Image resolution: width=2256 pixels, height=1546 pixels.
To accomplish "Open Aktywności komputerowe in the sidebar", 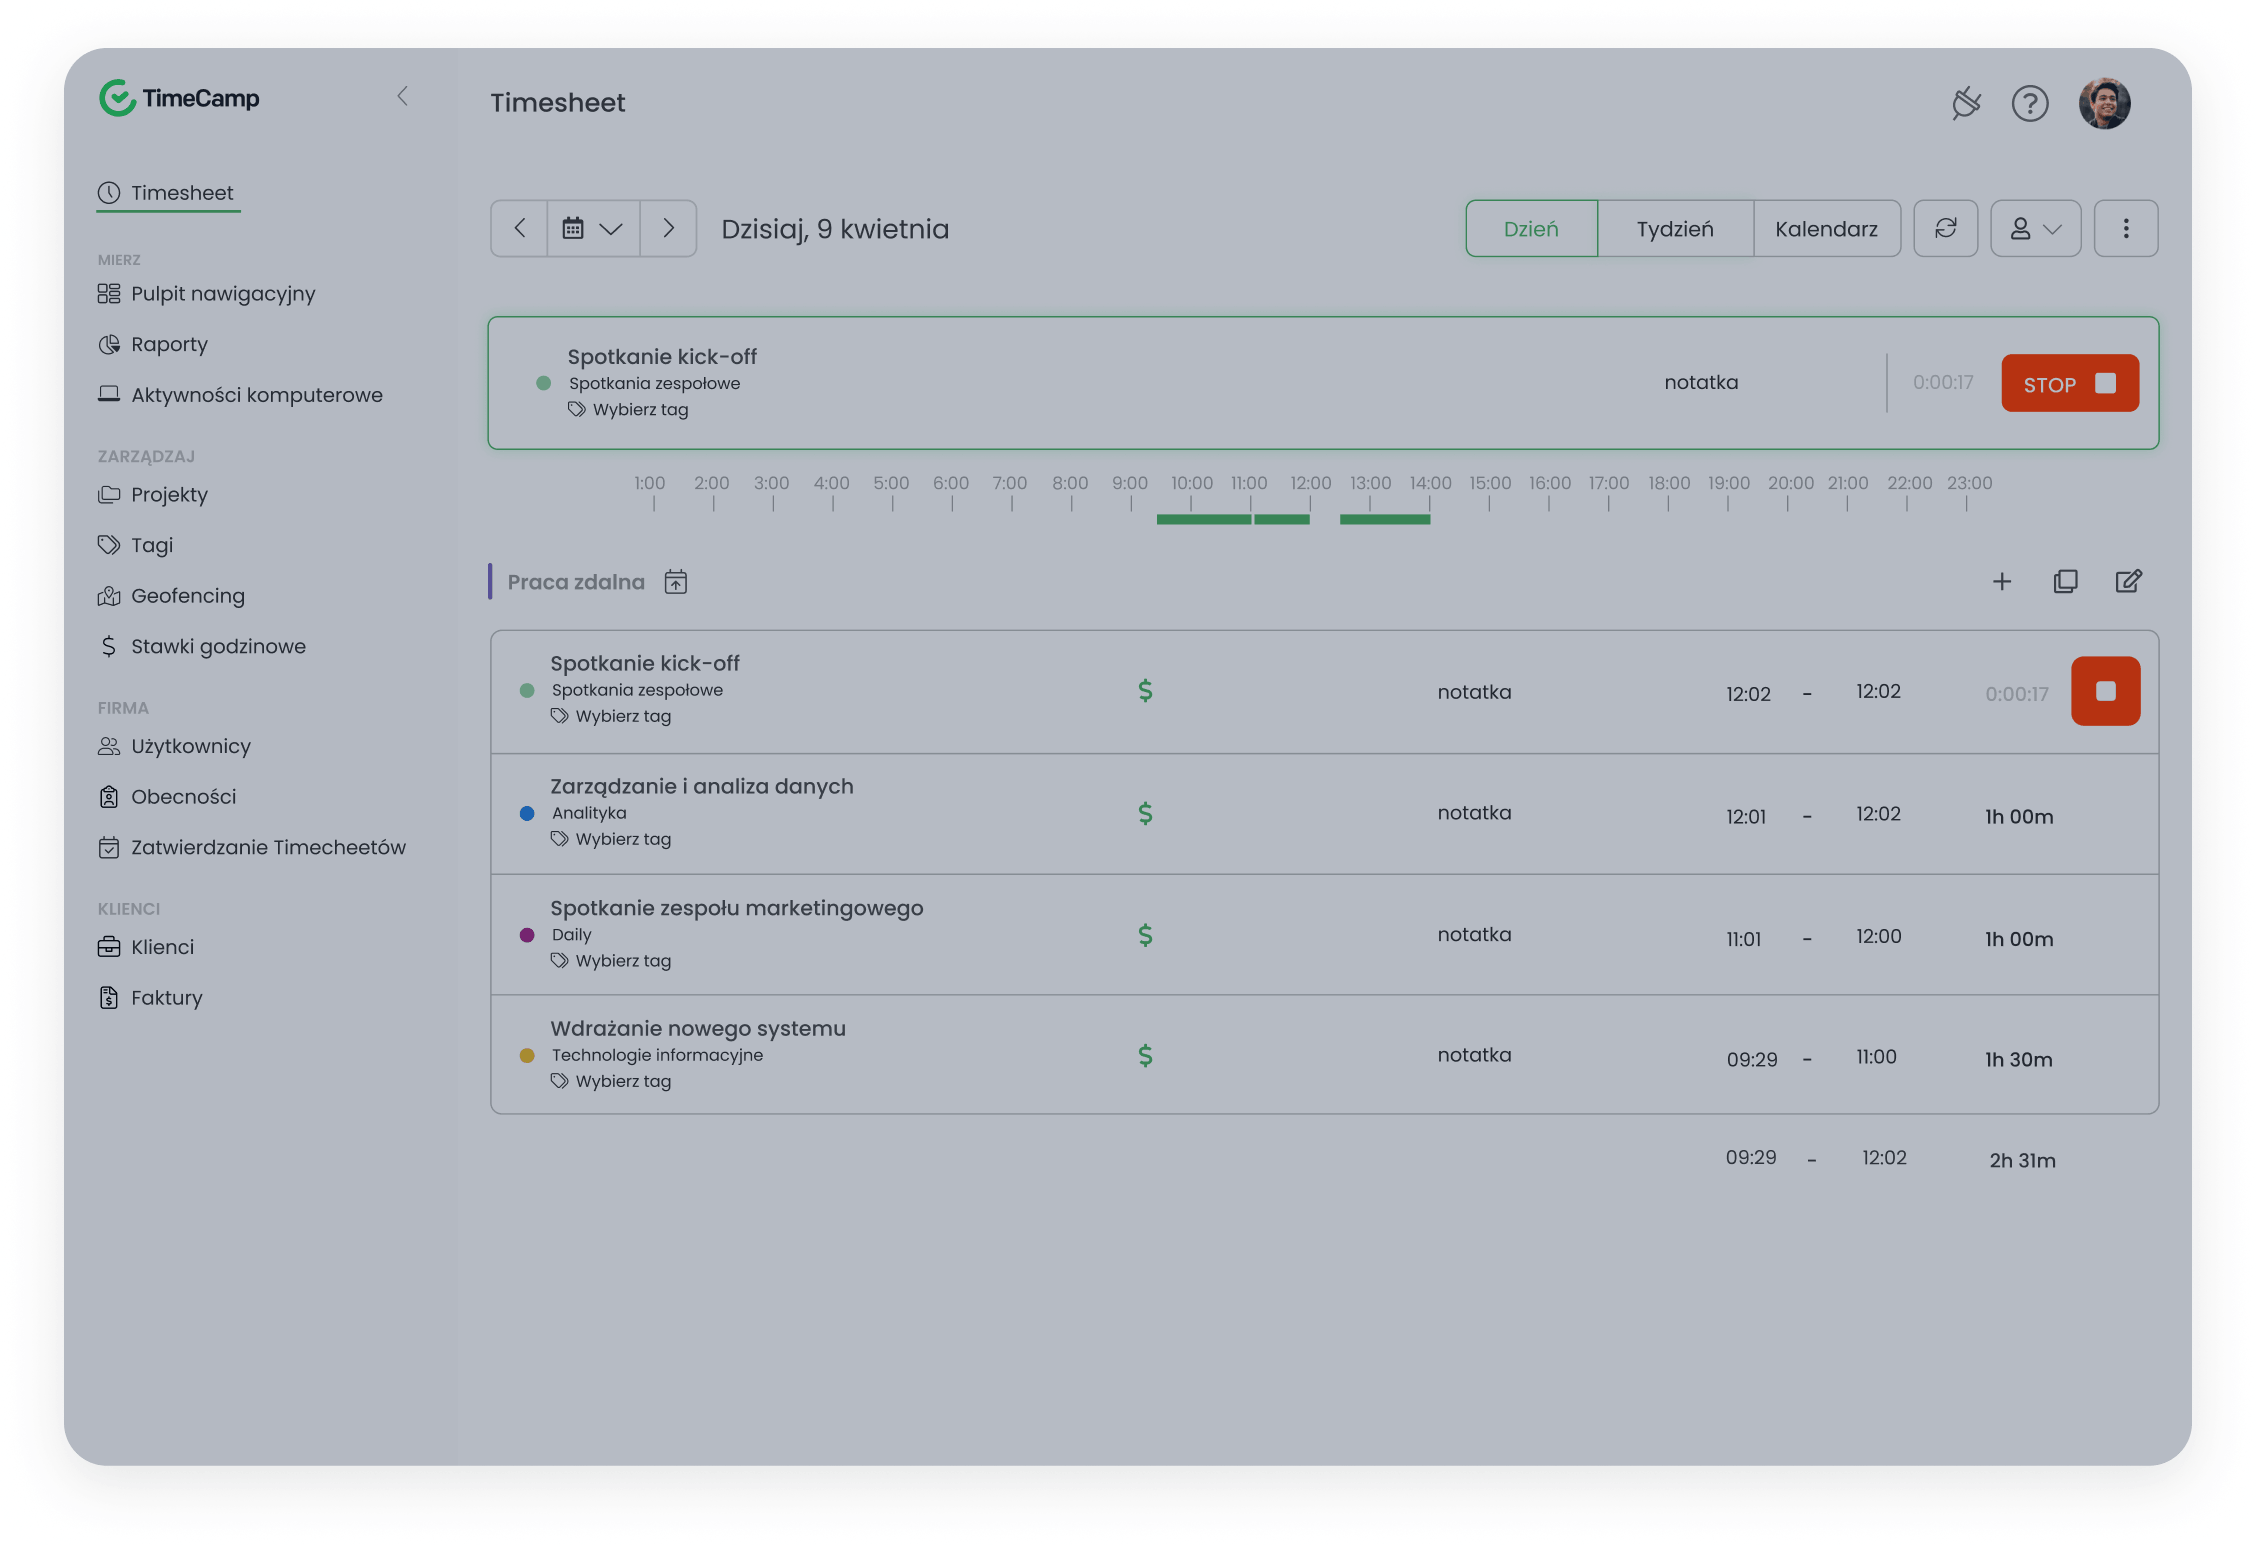I will point(240,395).
